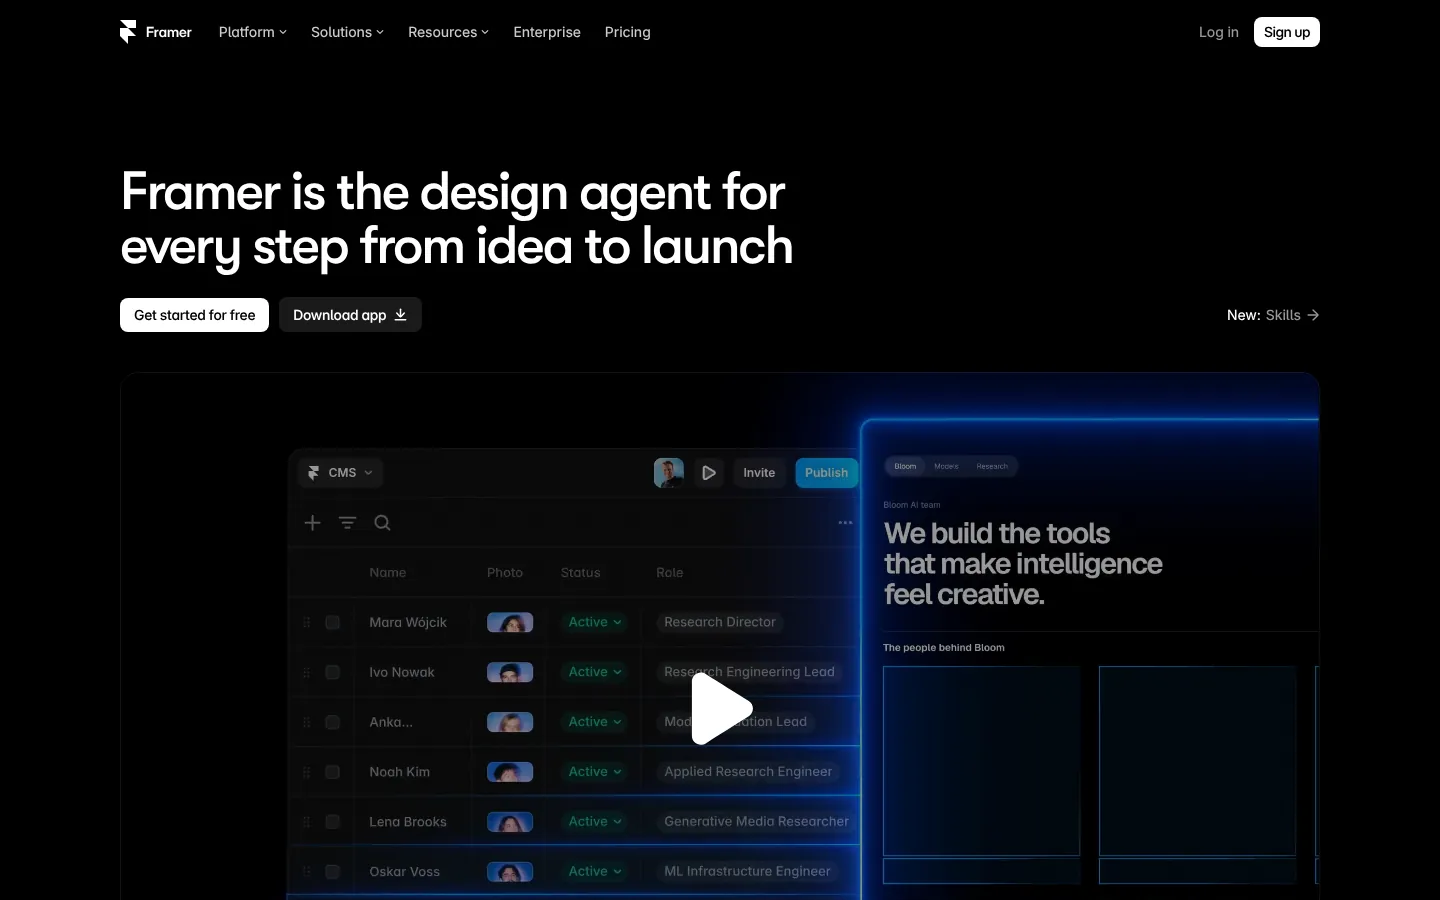Click the drag handle for Mara Wójcik row

point(307,622)
